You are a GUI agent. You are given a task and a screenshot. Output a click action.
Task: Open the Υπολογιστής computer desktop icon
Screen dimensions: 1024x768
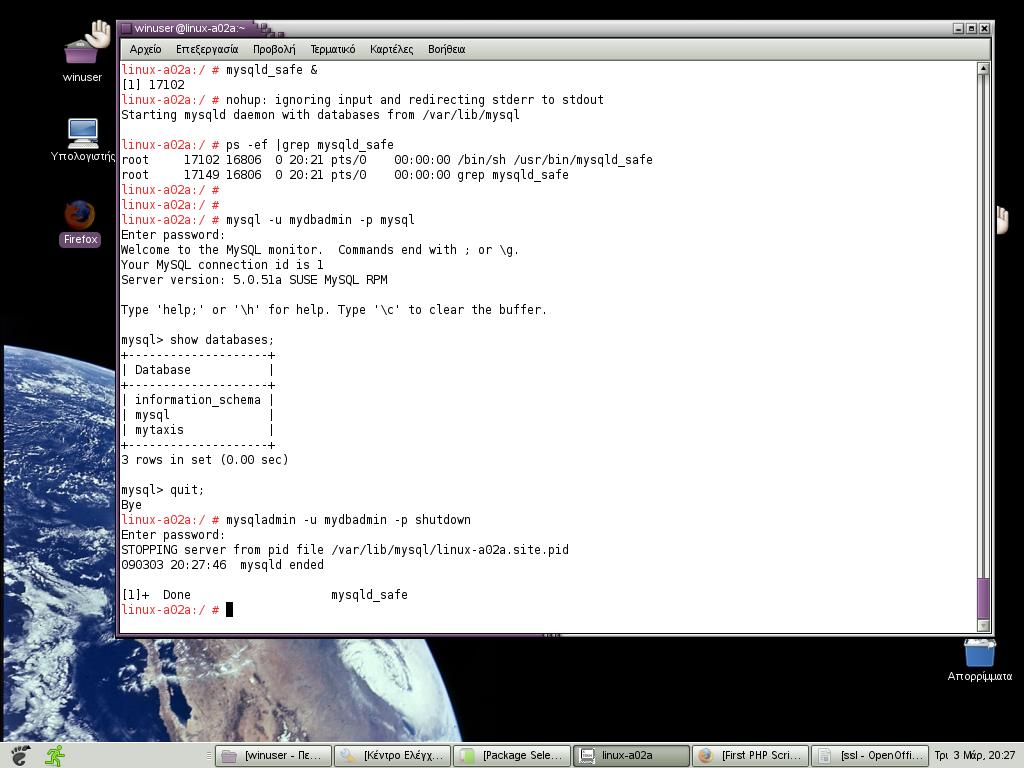(x=83, y=139)
